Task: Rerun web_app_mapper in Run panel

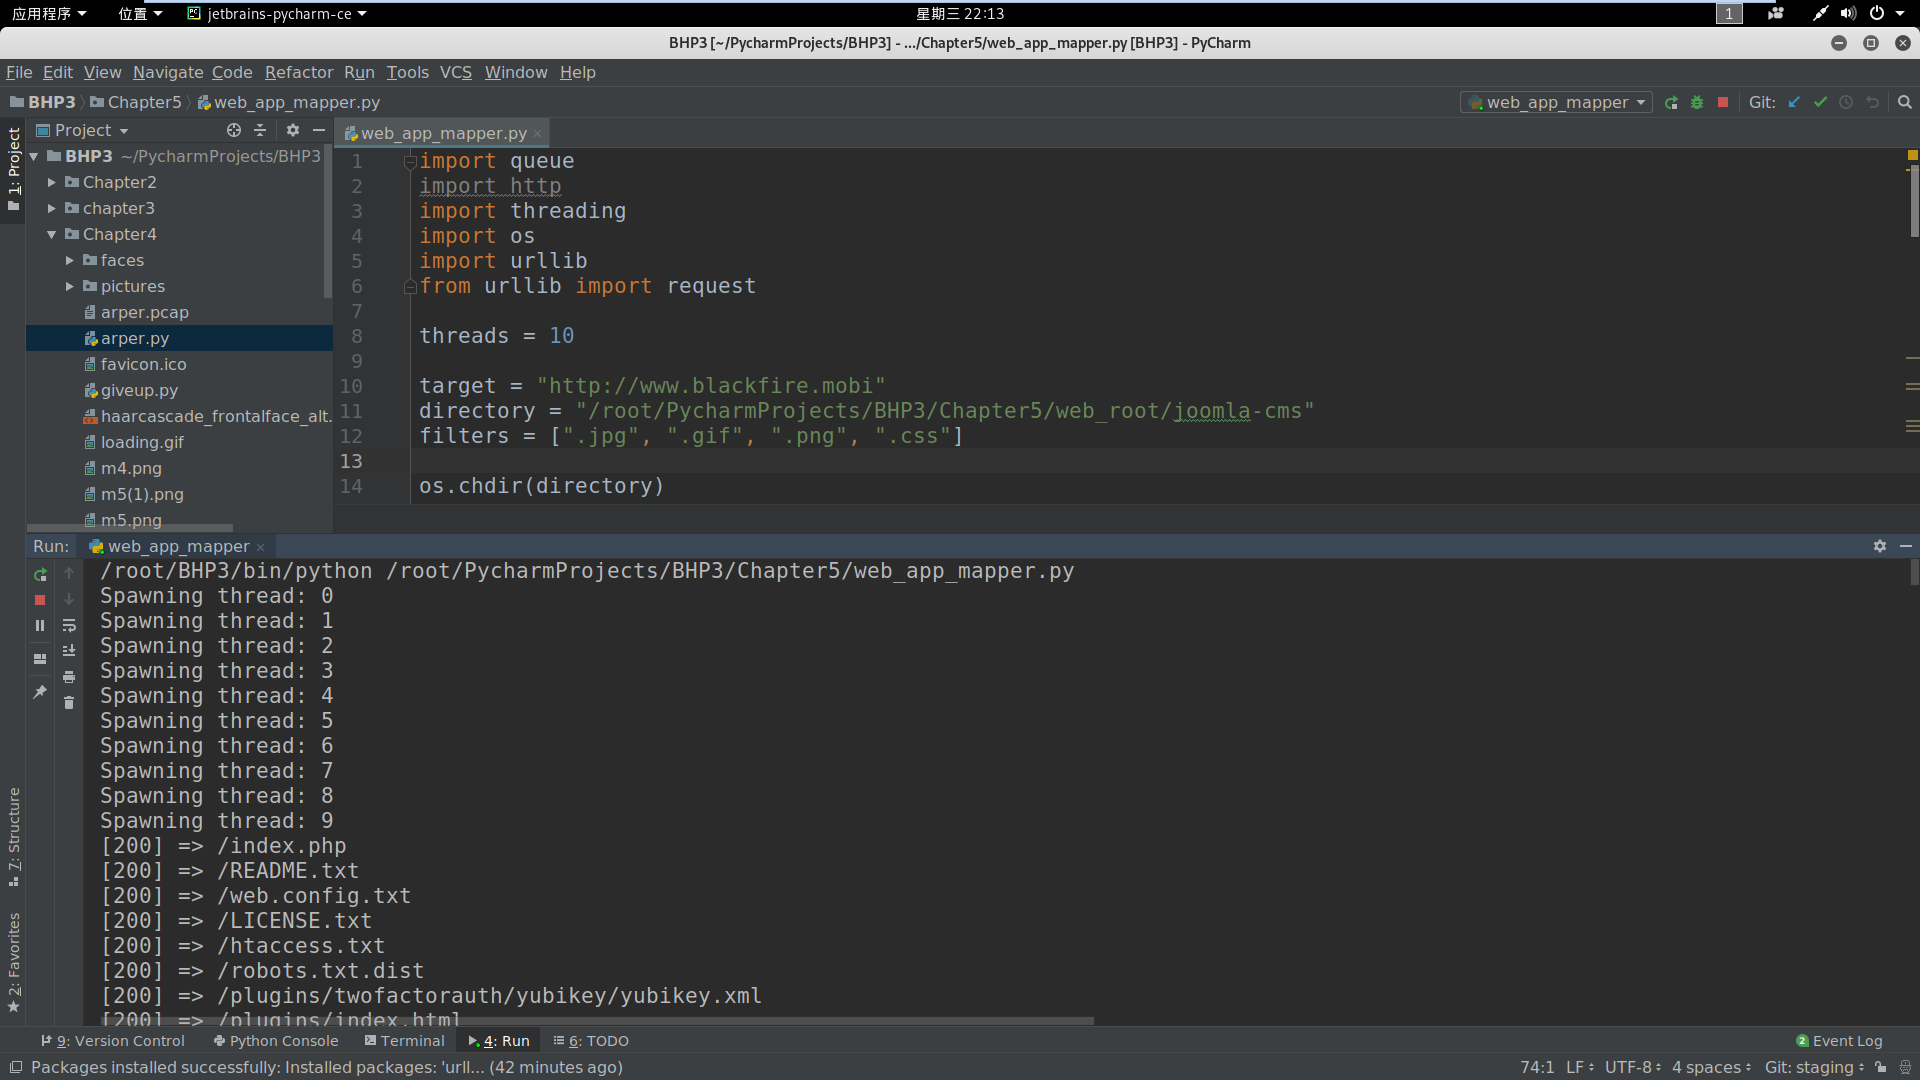Action: 40,574
